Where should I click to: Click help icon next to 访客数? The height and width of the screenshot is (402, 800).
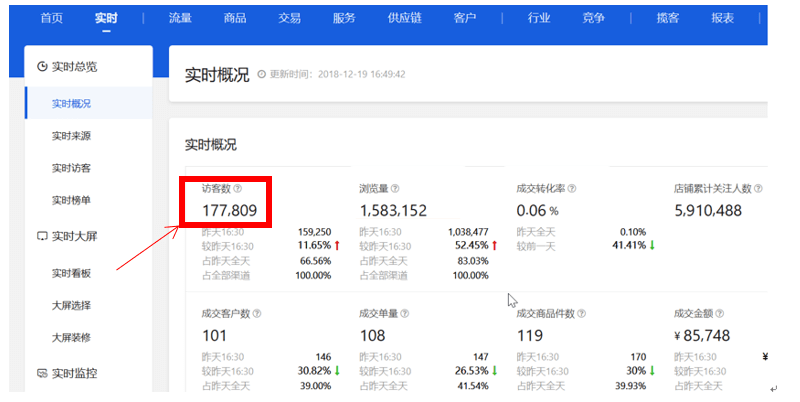click(x=237, y=189)
